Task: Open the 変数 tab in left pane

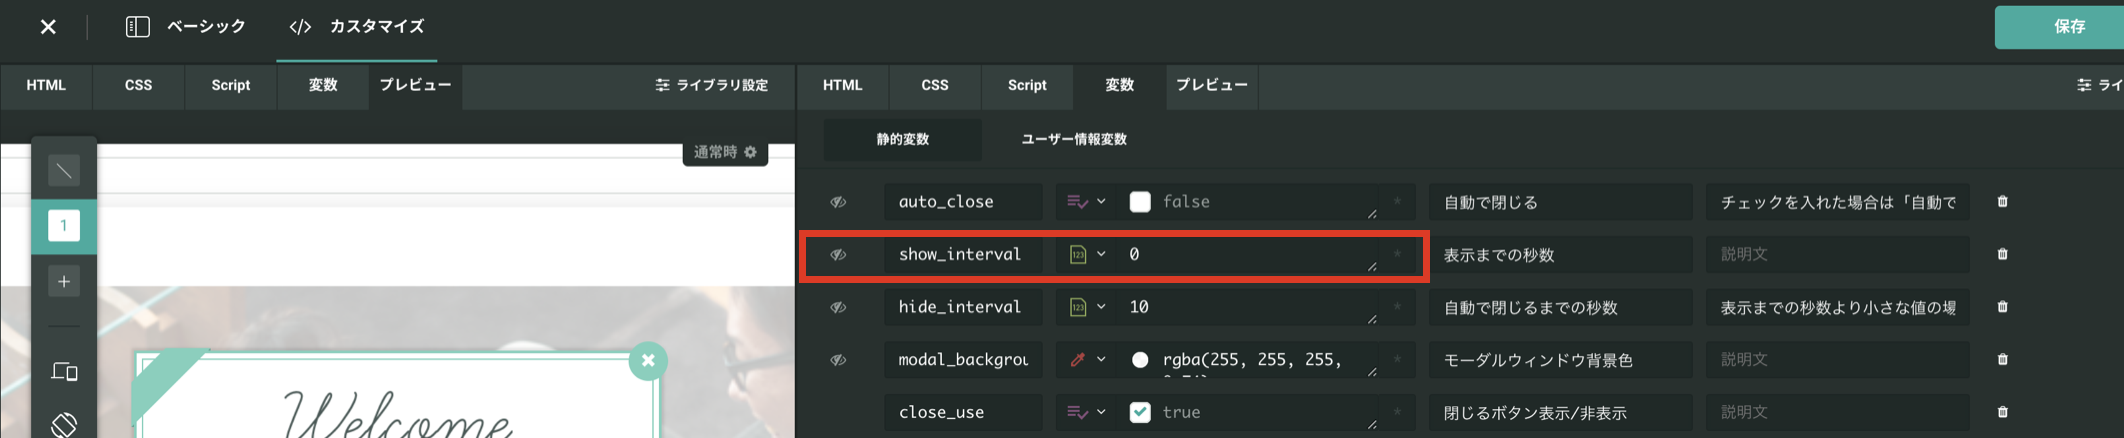Action: pyautogui.click(x=322, y=85)
